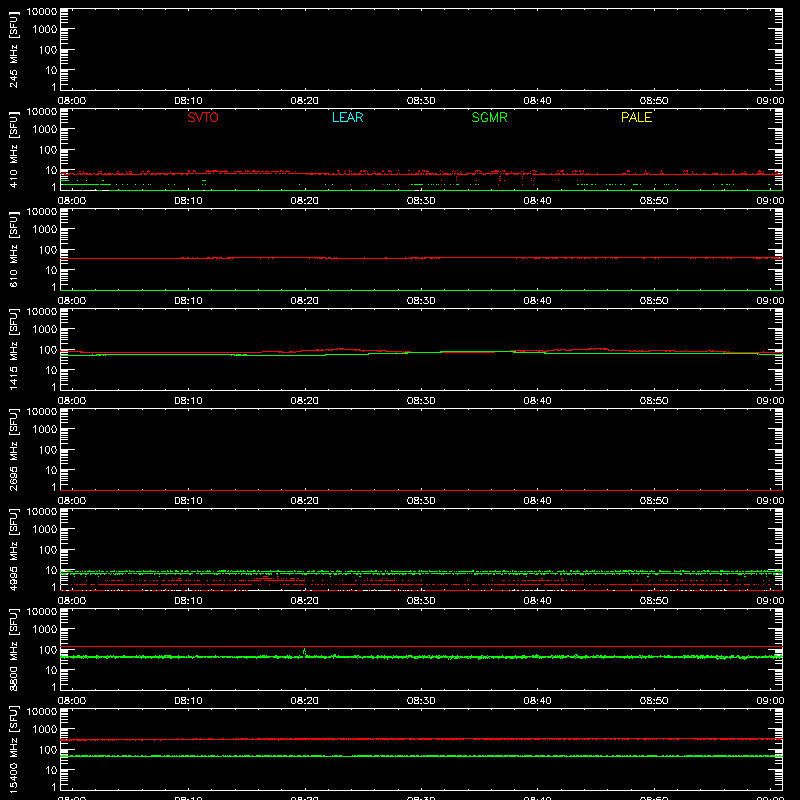Image resolution: width=800 pixels, height=800 pixels.
Task: Click the cyan LEAR legend label
Action: (347, 117)
